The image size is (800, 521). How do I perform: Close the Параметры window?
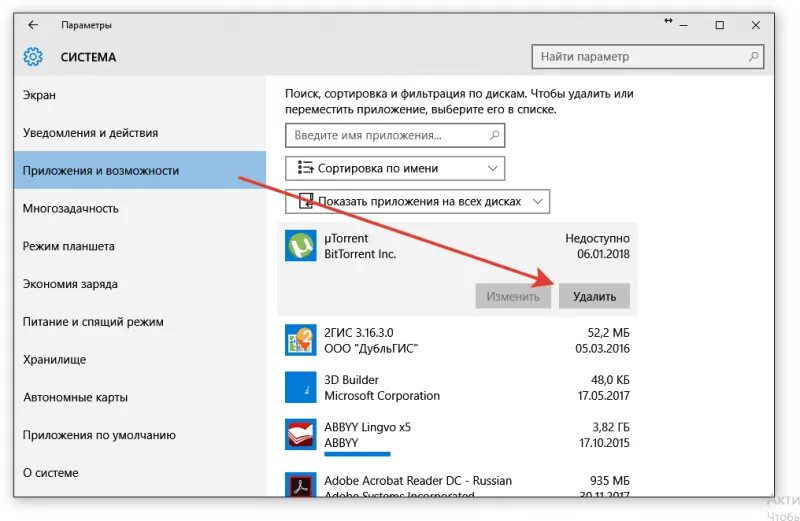pos(756,25)
